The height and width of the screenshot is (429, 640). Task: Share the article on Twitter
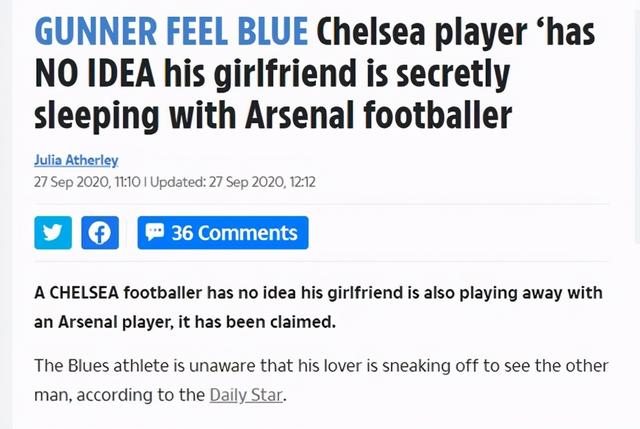(x=53, y=233)
